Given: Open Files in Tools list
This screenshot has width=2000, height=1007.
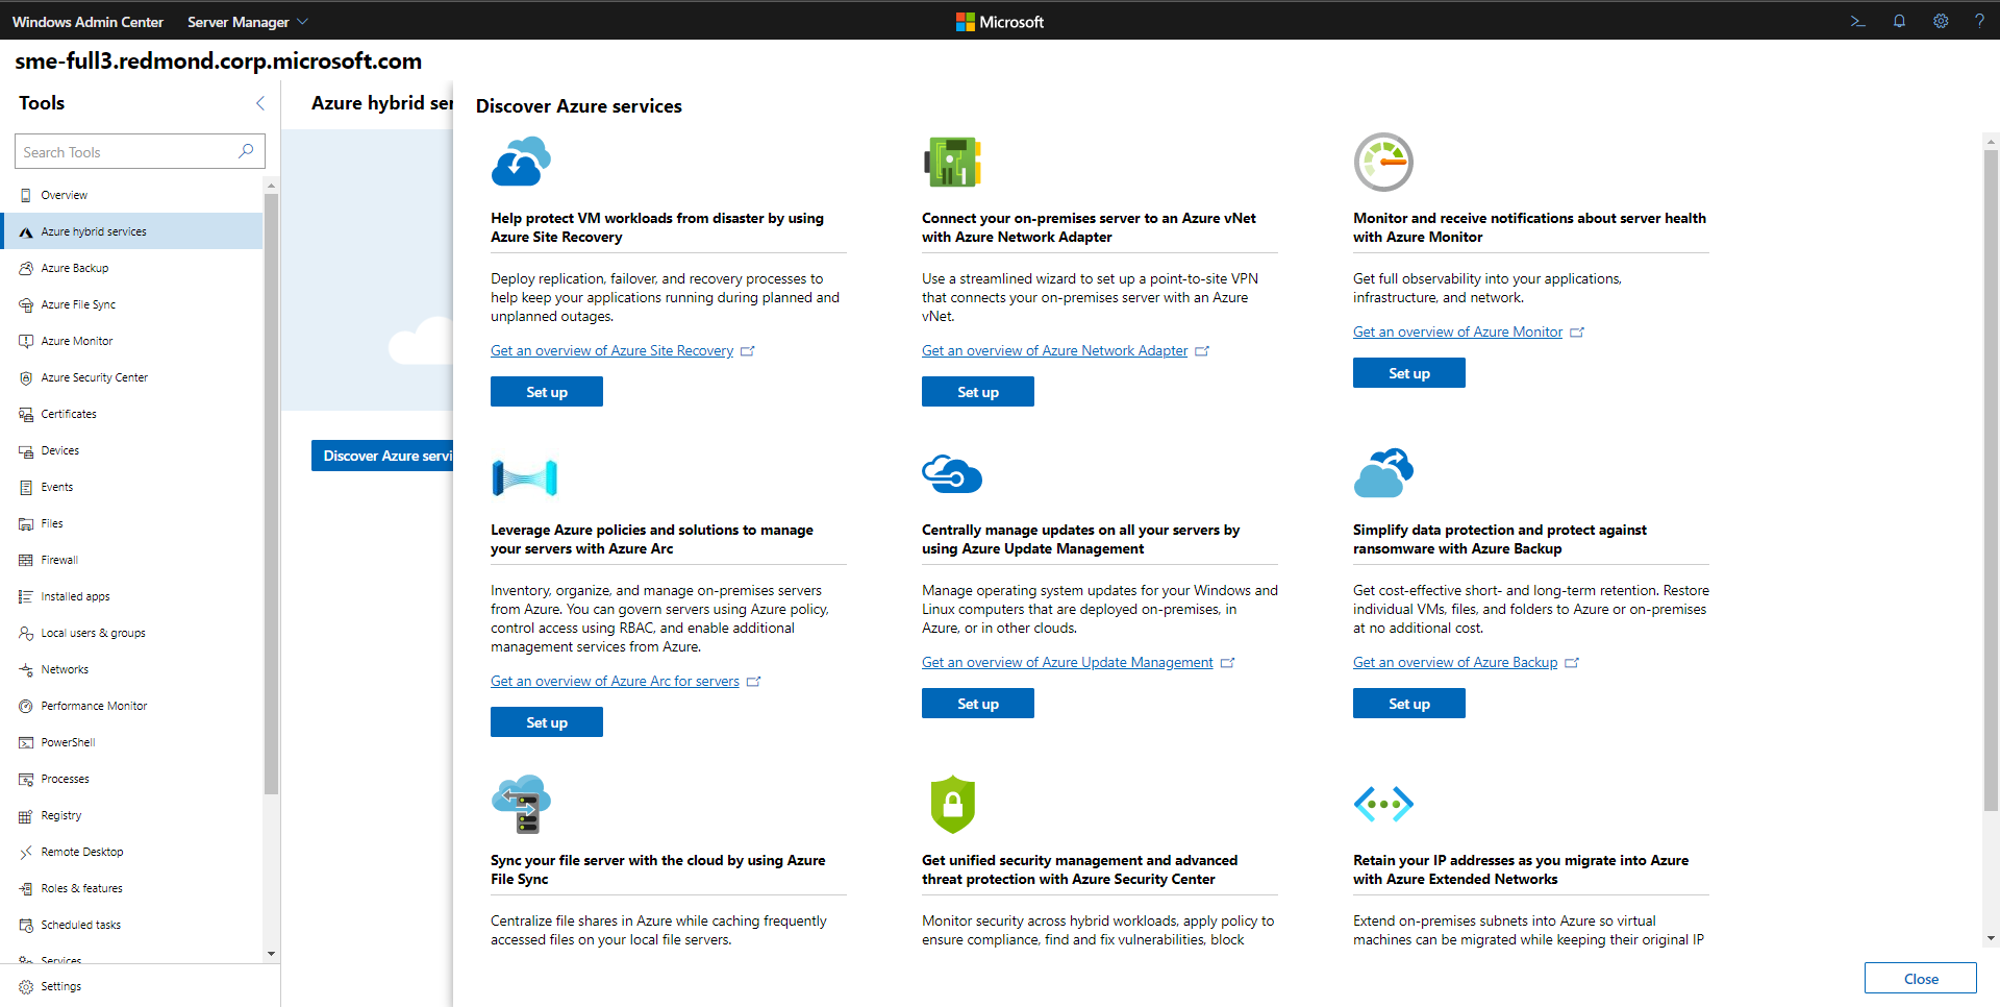Looking at the screenshot, I should [x=132, y=523].
